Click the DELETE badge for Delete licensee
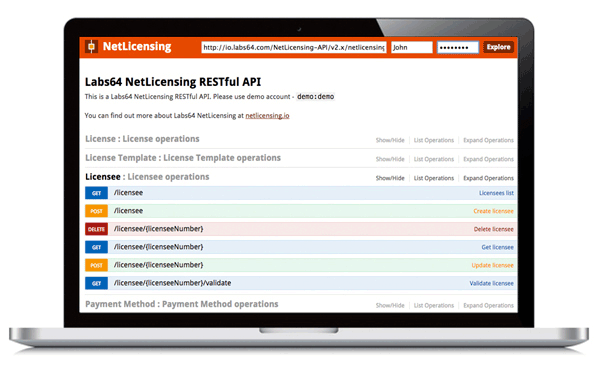 pyautogui.click(x=97, y=229)
